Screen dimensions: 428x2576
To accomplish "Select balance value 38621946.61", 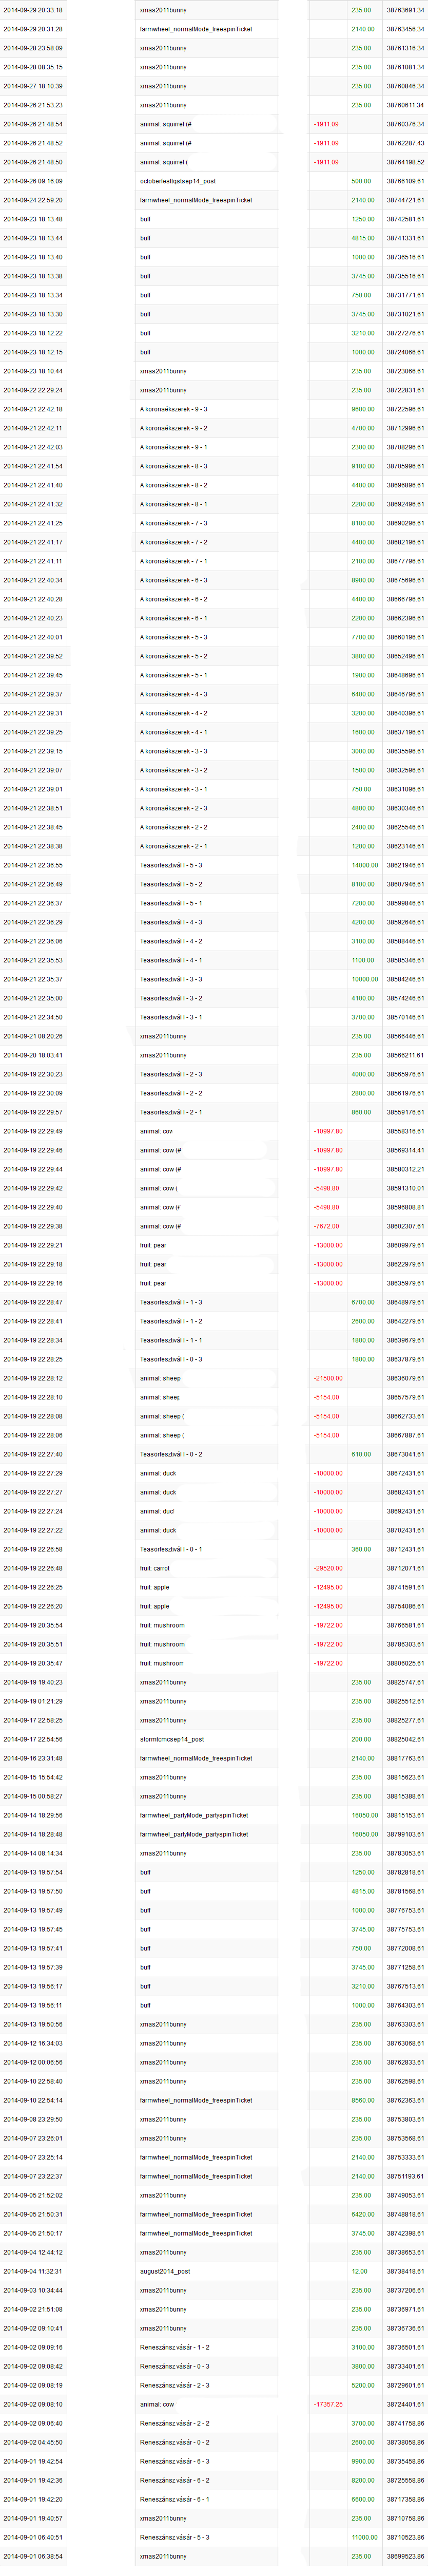I will tap(405, 865).
